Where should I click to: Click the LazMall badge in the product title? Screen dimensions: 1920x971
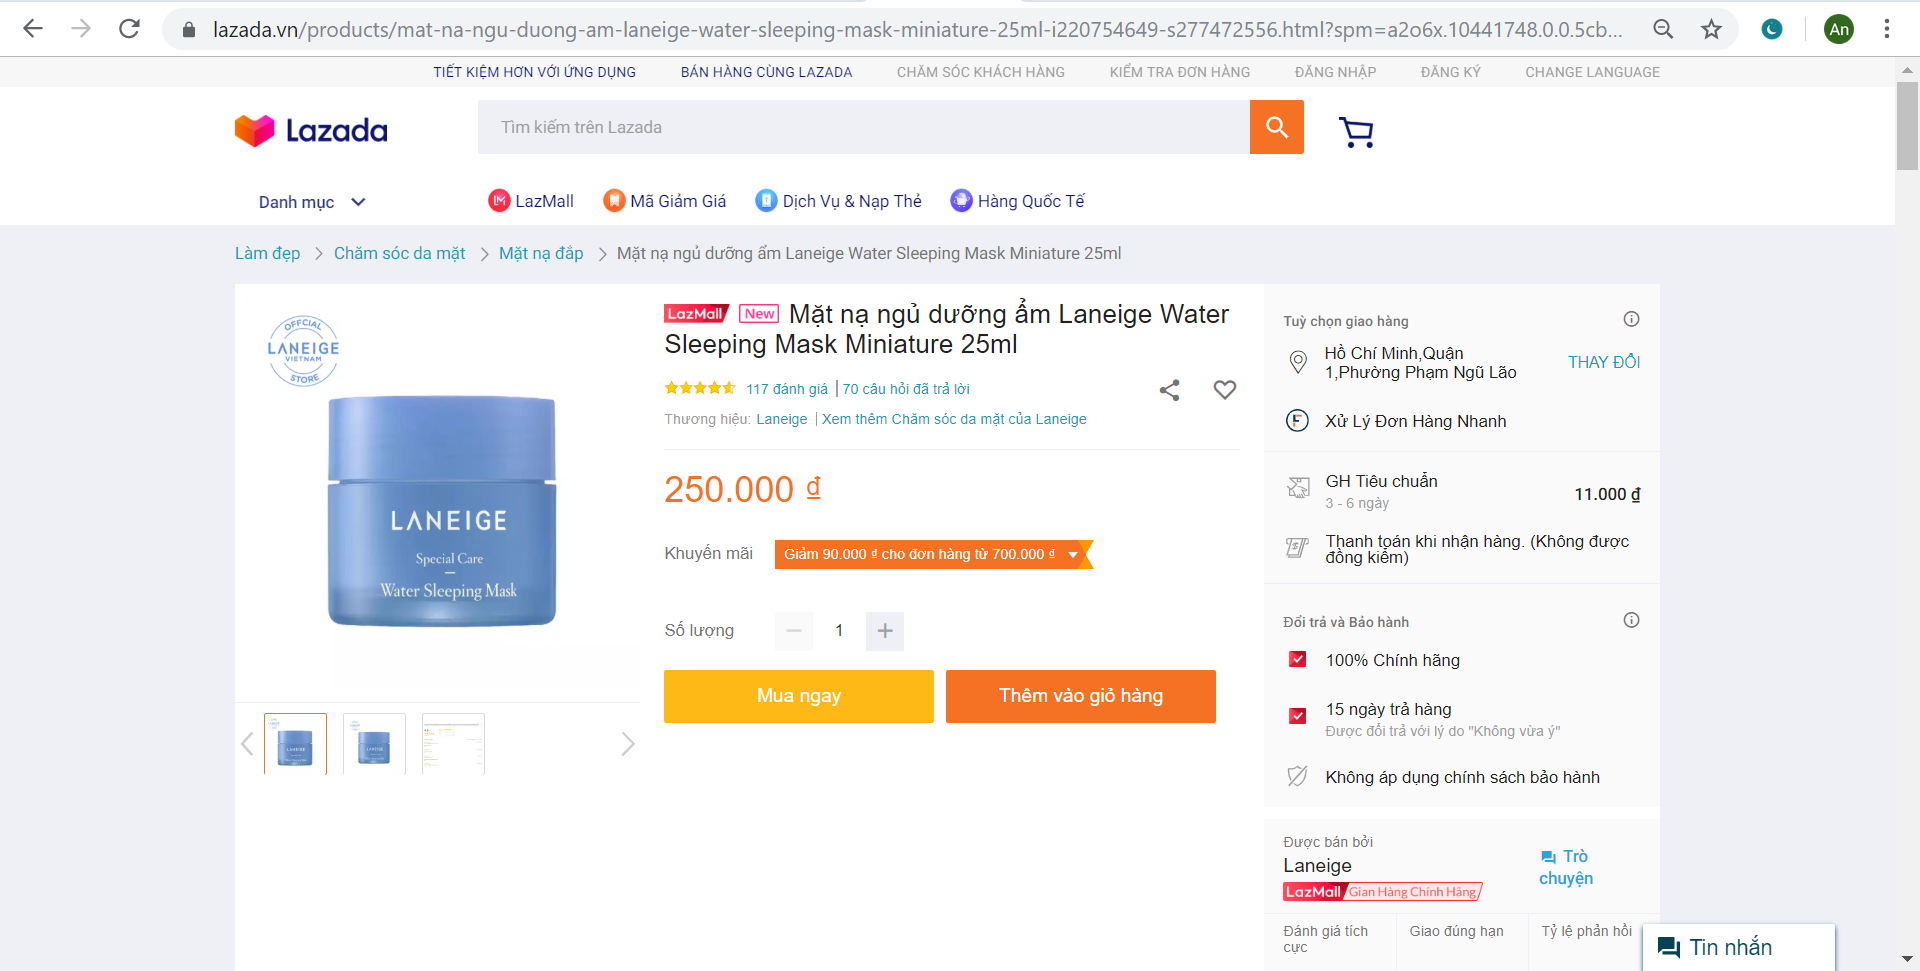(x=696, y=314)
